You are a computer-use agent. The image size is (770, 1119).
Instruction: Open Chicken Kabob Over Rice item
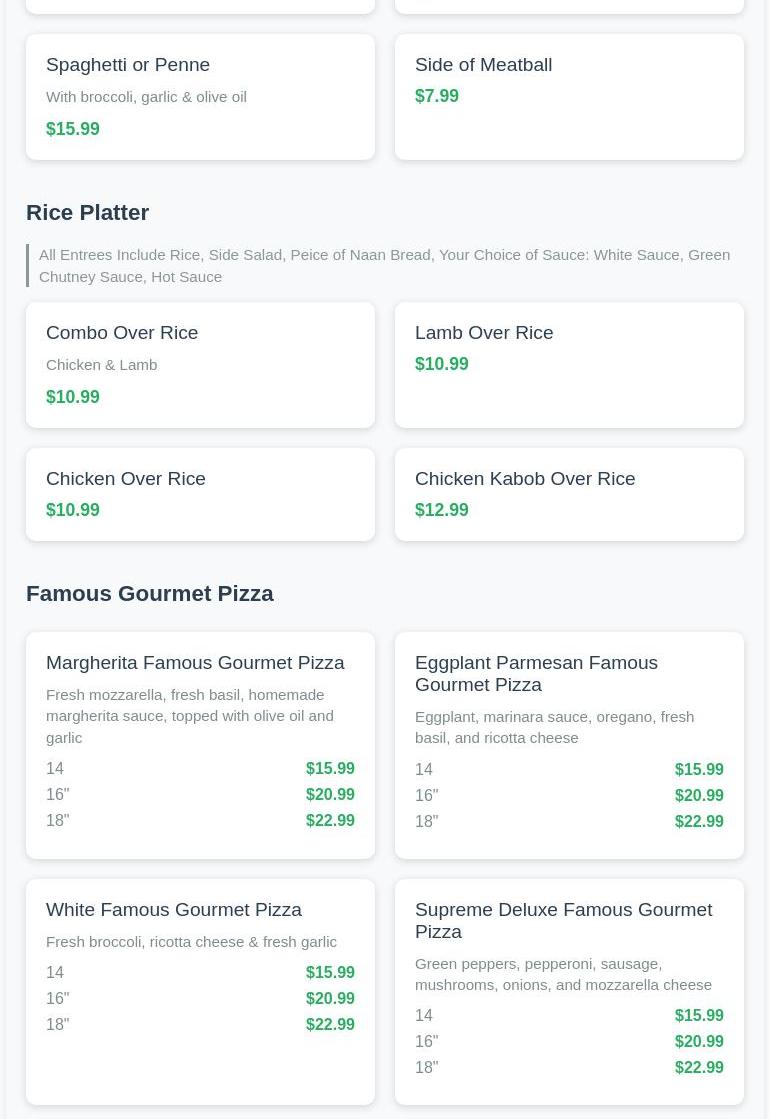[x=525, y=479]
